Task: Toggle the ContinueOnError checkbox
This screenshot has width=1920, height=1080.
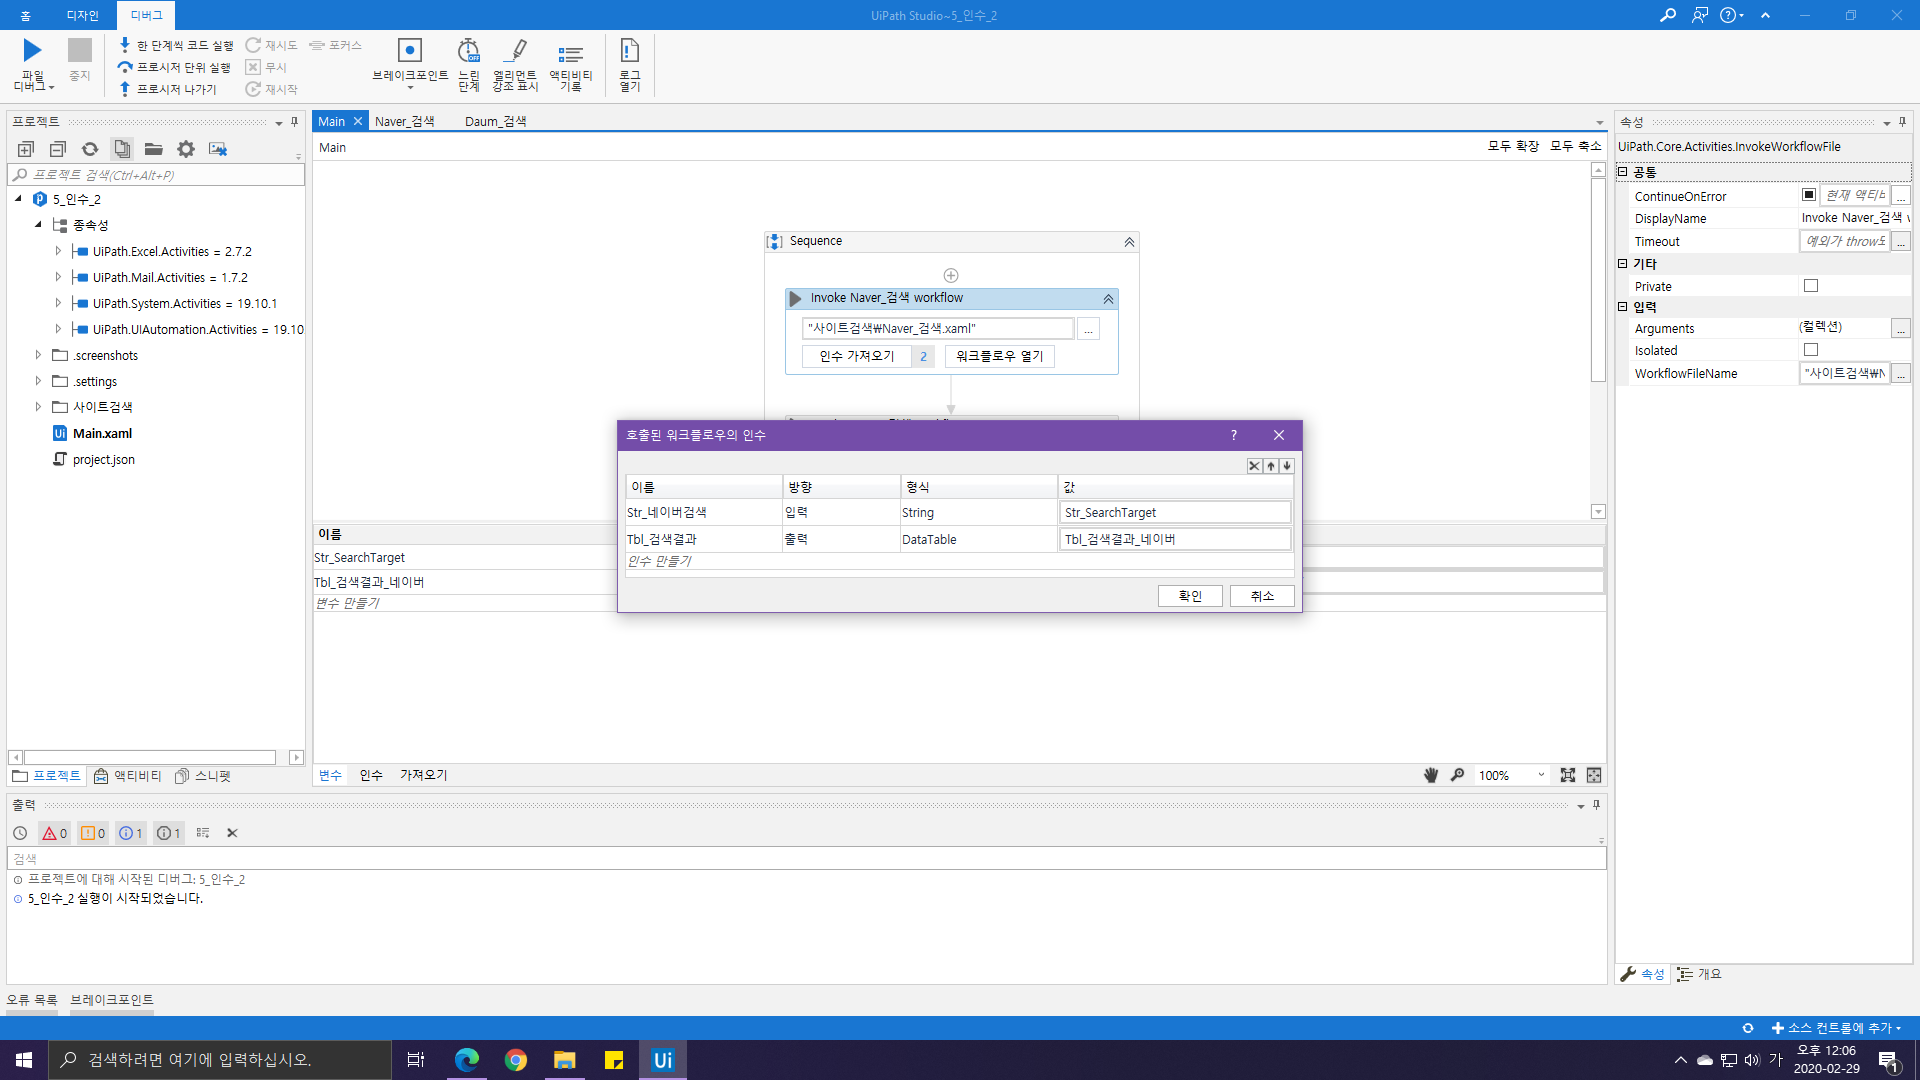Action: (x=1808, y=195)
